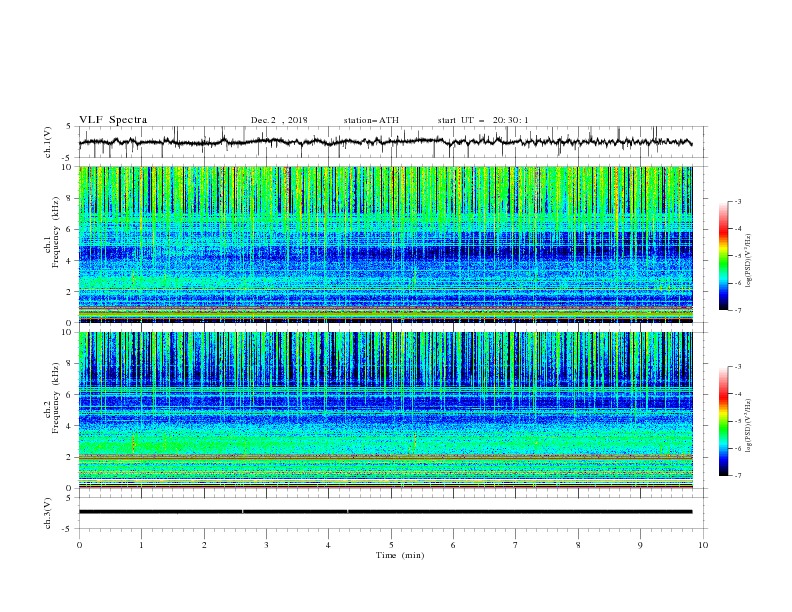The image size is (792, 612).
Task: Click the "2" tick on ch.1 frequency axis
Action: click(71, 292)
